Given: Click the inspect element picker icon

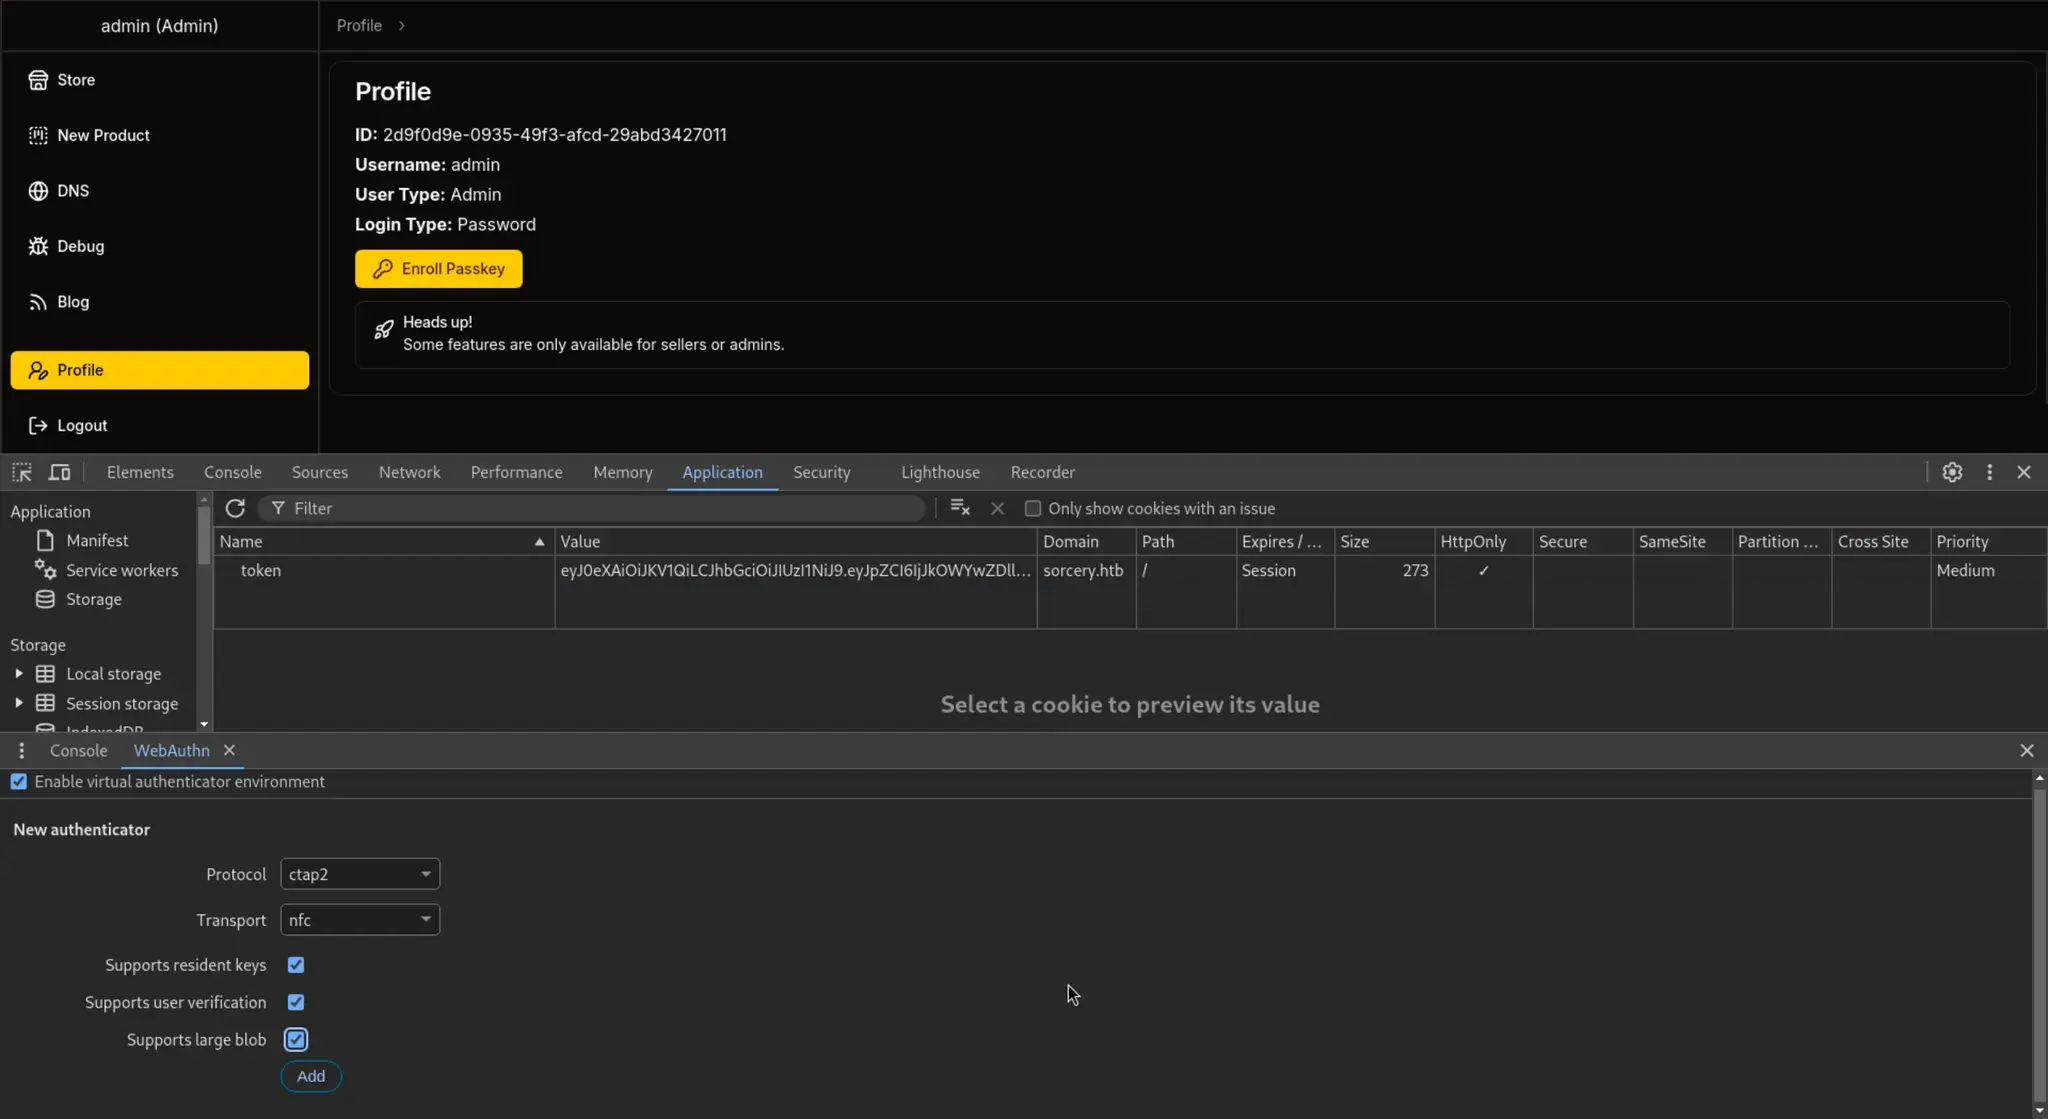Looking at the screenshot, I should click(x=22, y=472).
